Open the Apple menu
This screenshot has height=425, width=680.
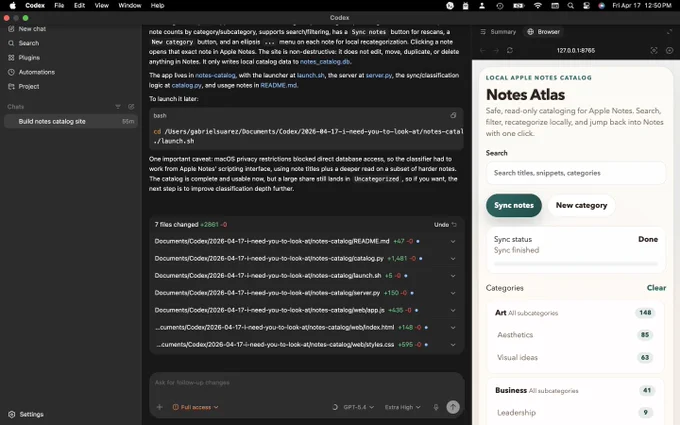tap(12, 6)
